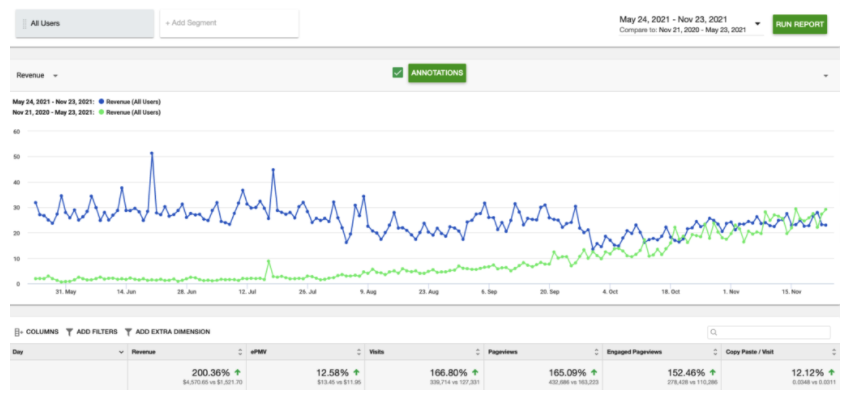Click the table search field
Screen dimensions: 852x399
769,332
